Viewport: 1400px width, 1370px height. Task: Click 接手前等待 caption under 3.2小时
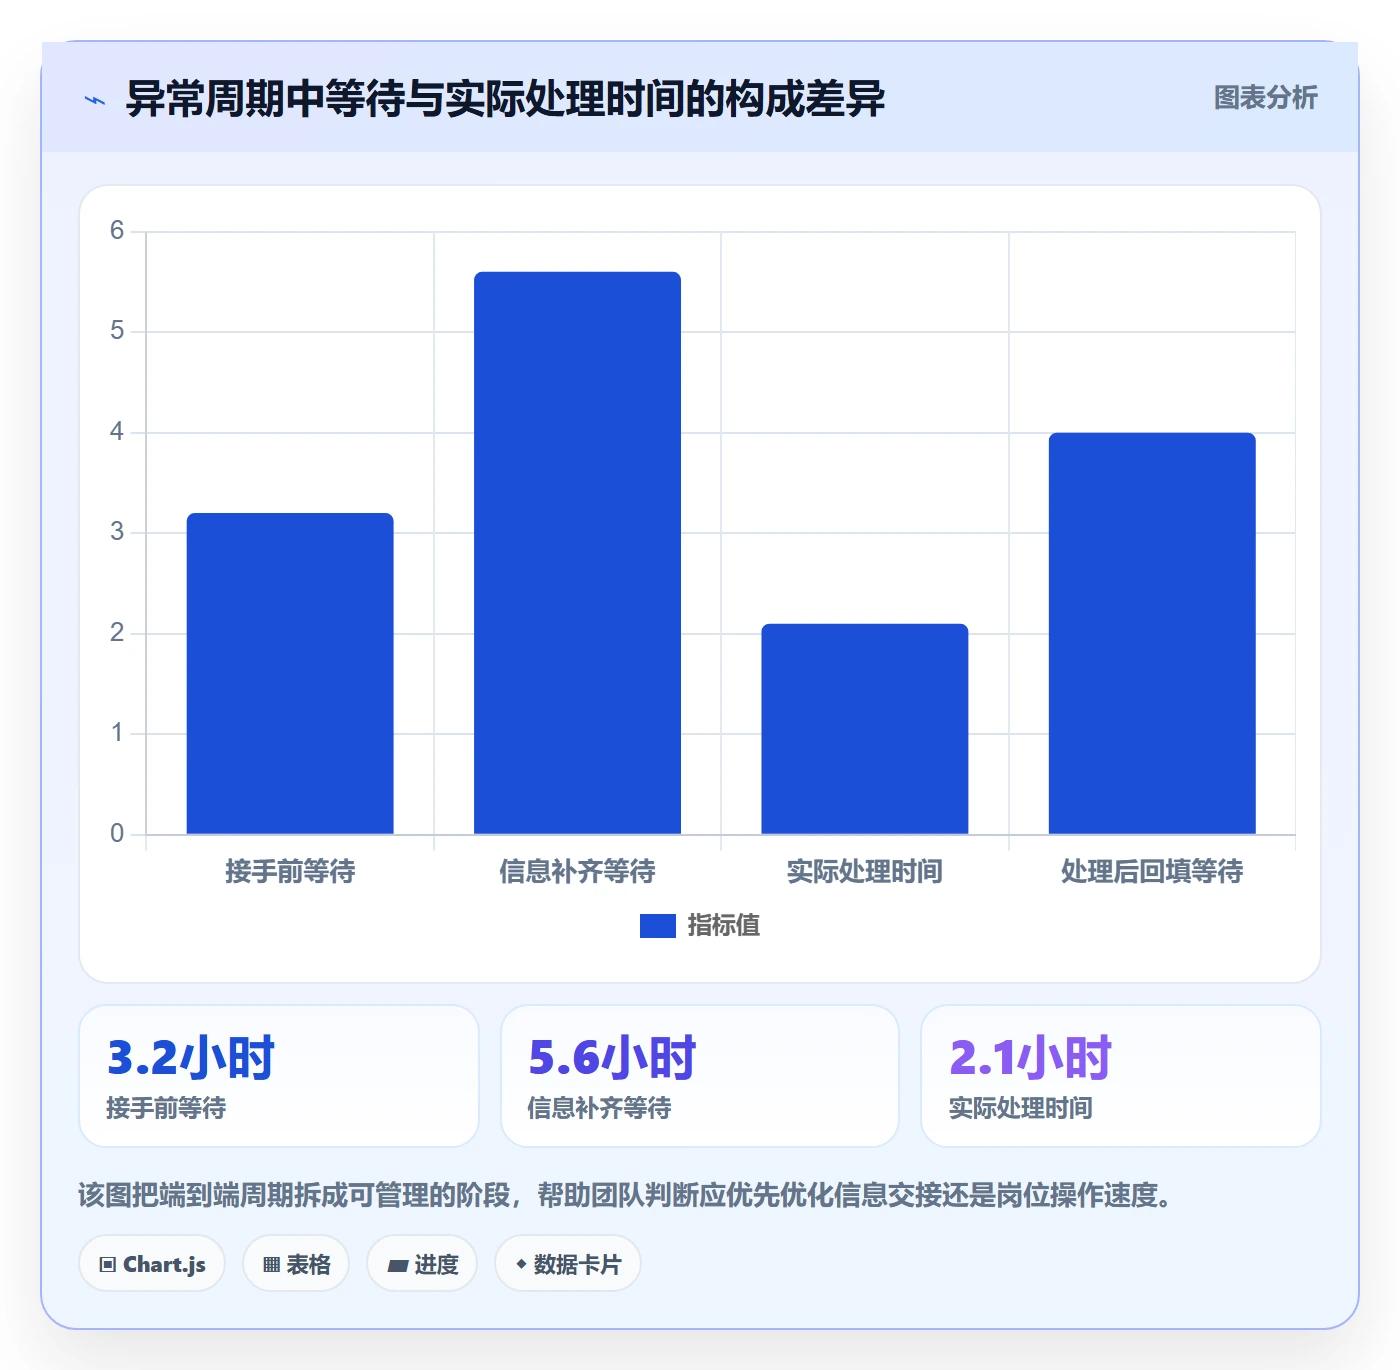[x=166, y=1108]
